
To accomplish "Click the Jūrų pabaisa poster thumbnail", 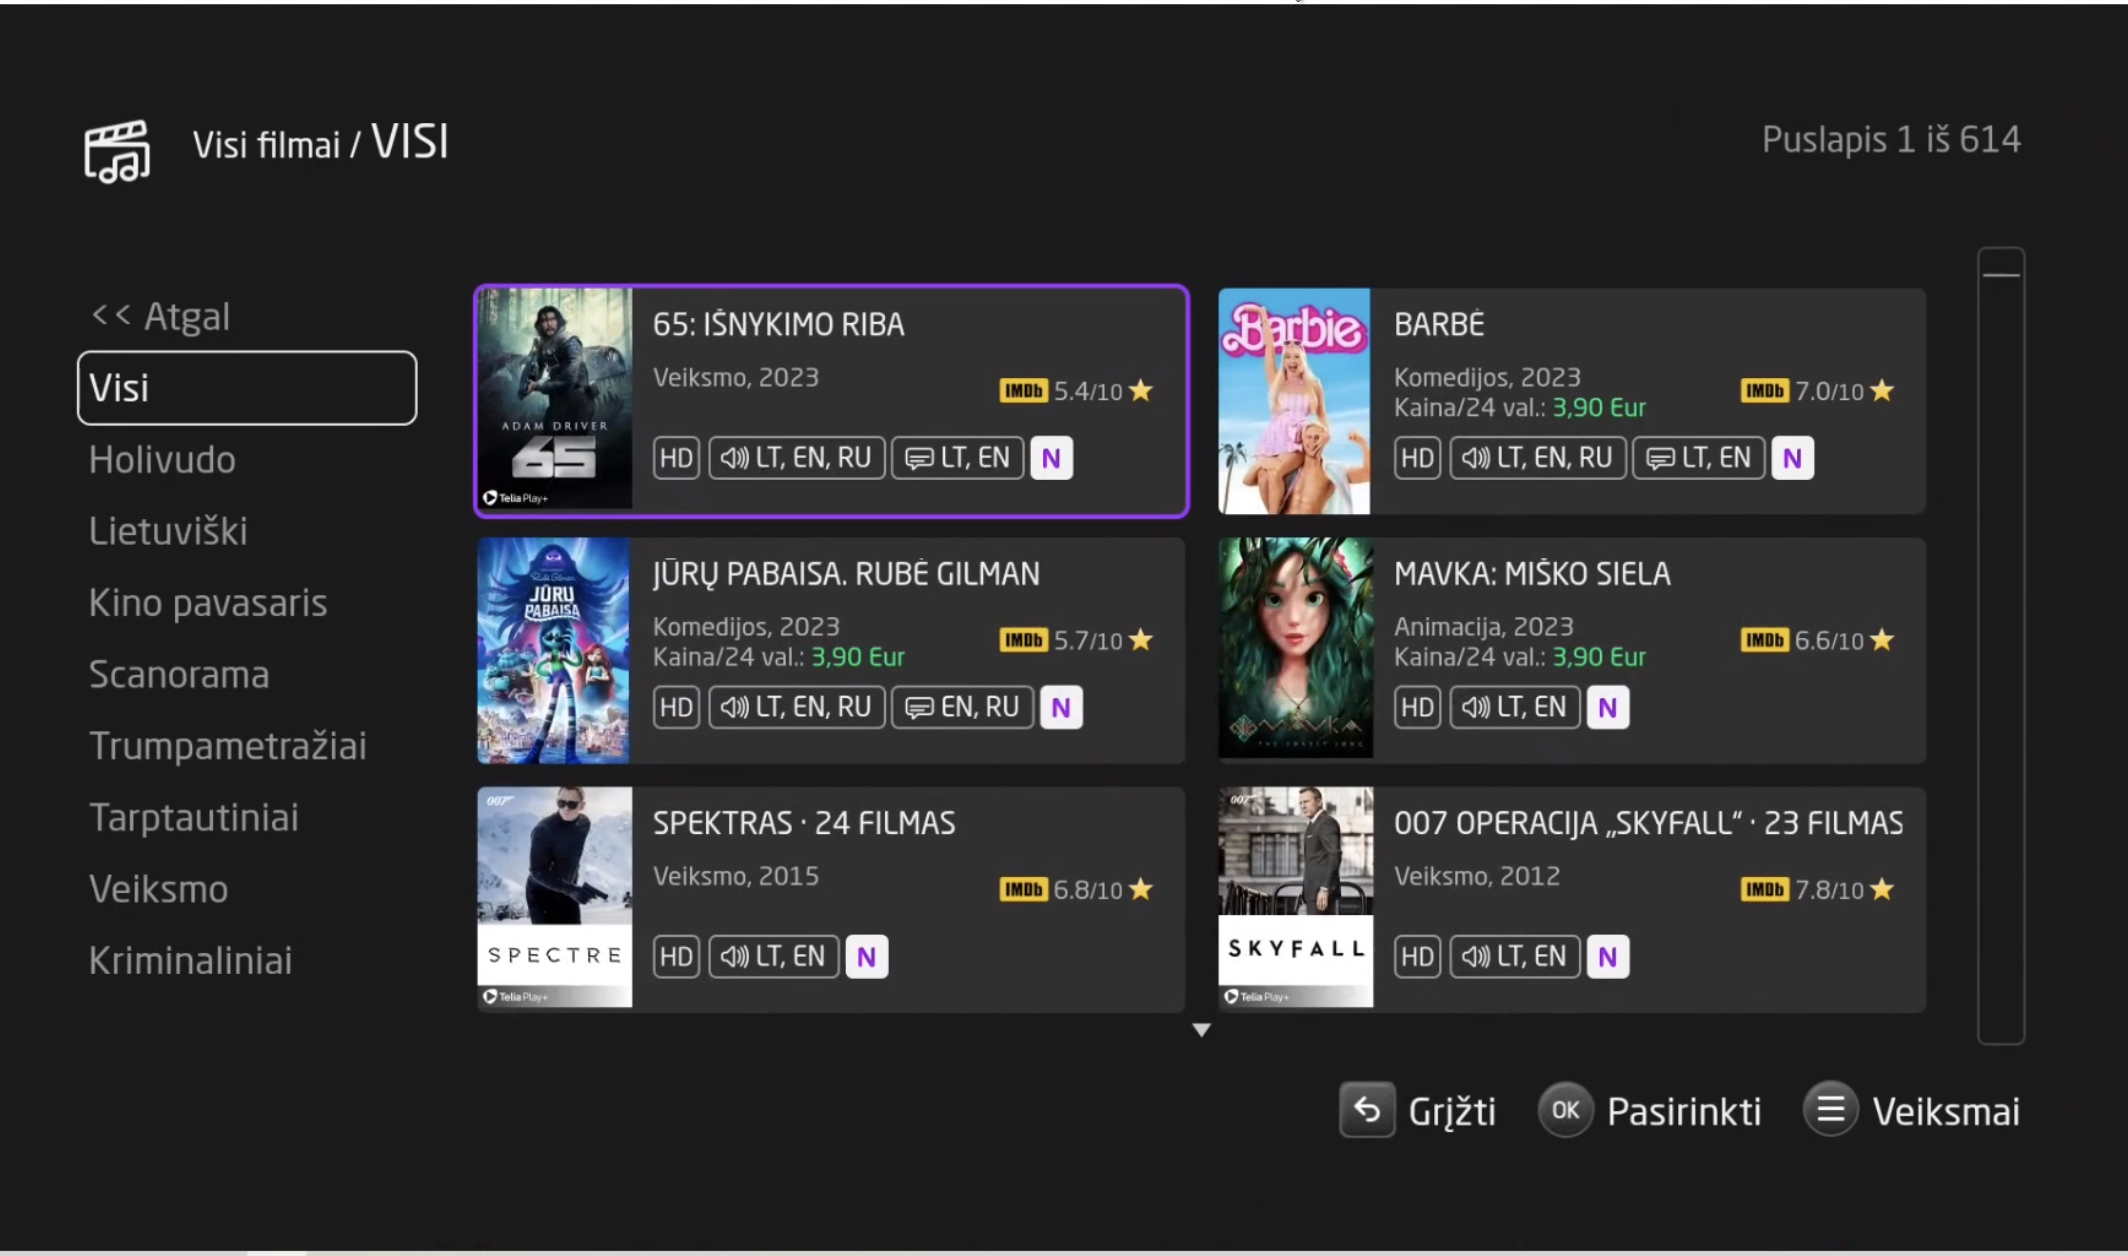I will coord(554,650).
